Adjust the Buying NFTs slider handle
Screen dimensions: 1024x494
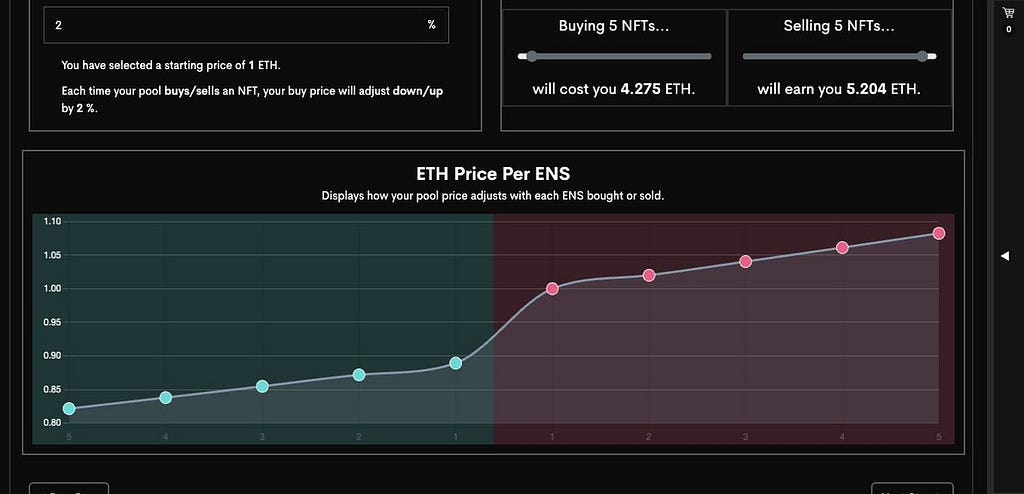click(532, 56)
